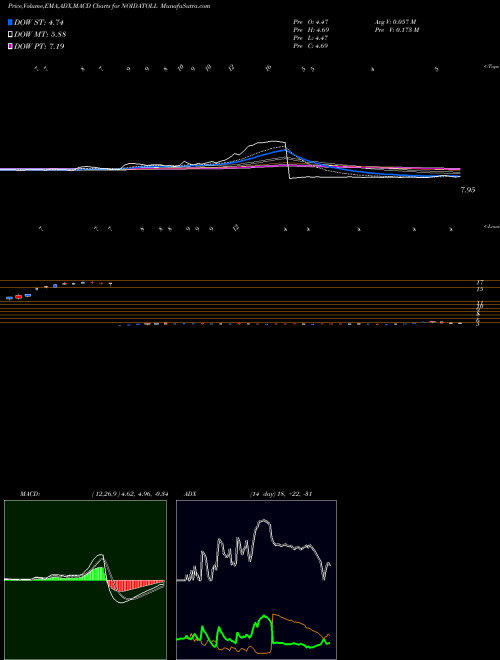Image resolution: width=500 pixels, height=660 pixels.
Task: Click the 7.95 price label beside EMA lines
Action: (468, 190)
